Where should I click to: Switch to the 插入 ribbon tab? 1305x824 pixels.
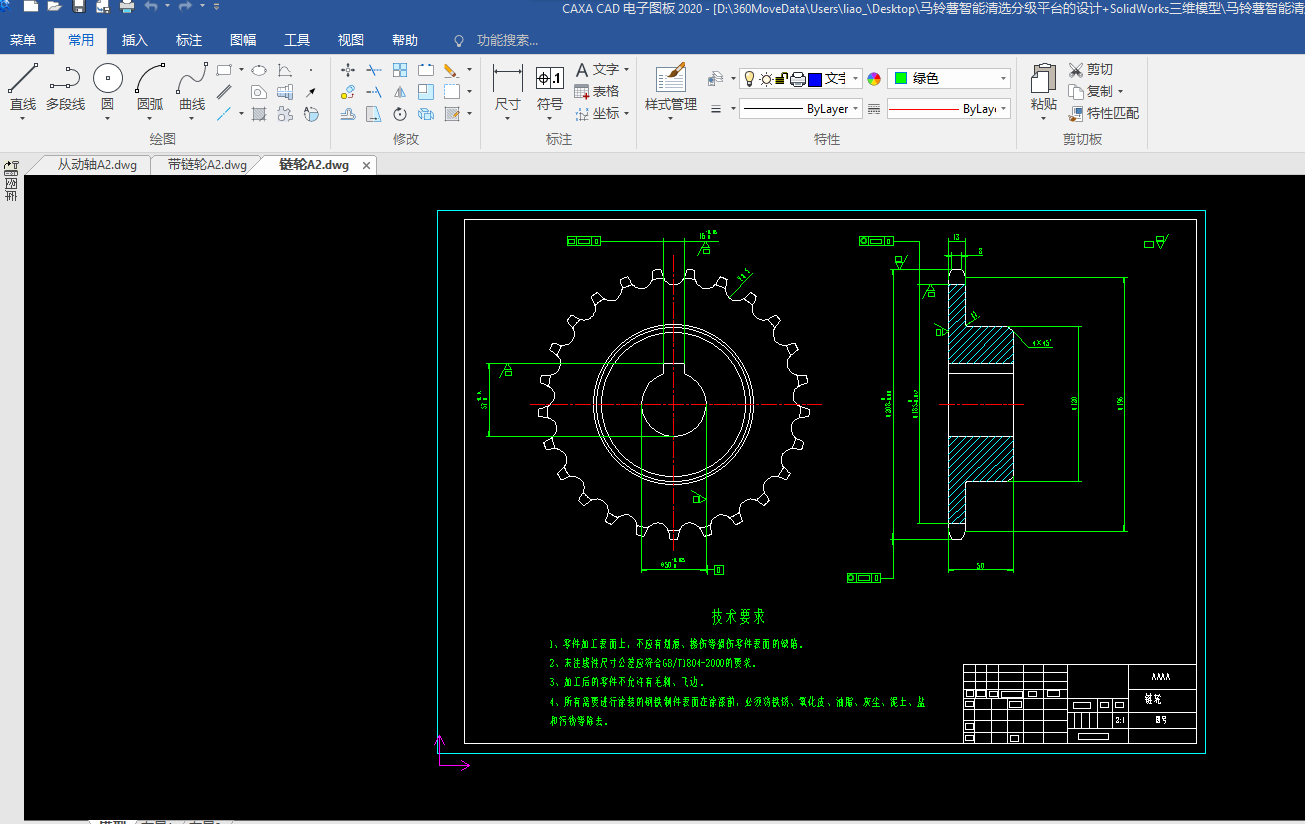[134, 41]
